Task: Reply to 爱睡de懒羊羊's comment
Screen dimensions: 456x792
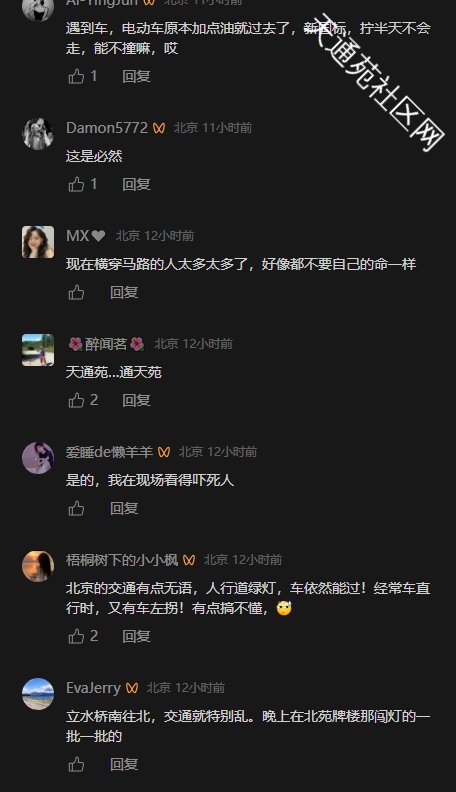Action: (124, 508)
